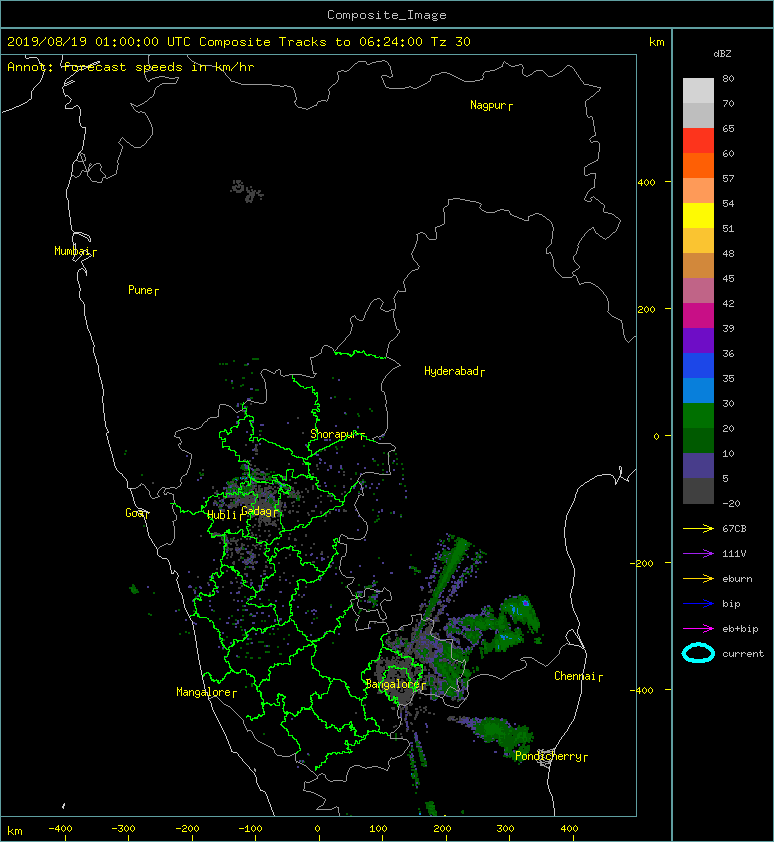
Task: Click 'Annot: forecast speeds in km/hr' text
Action: pos(131,67)
